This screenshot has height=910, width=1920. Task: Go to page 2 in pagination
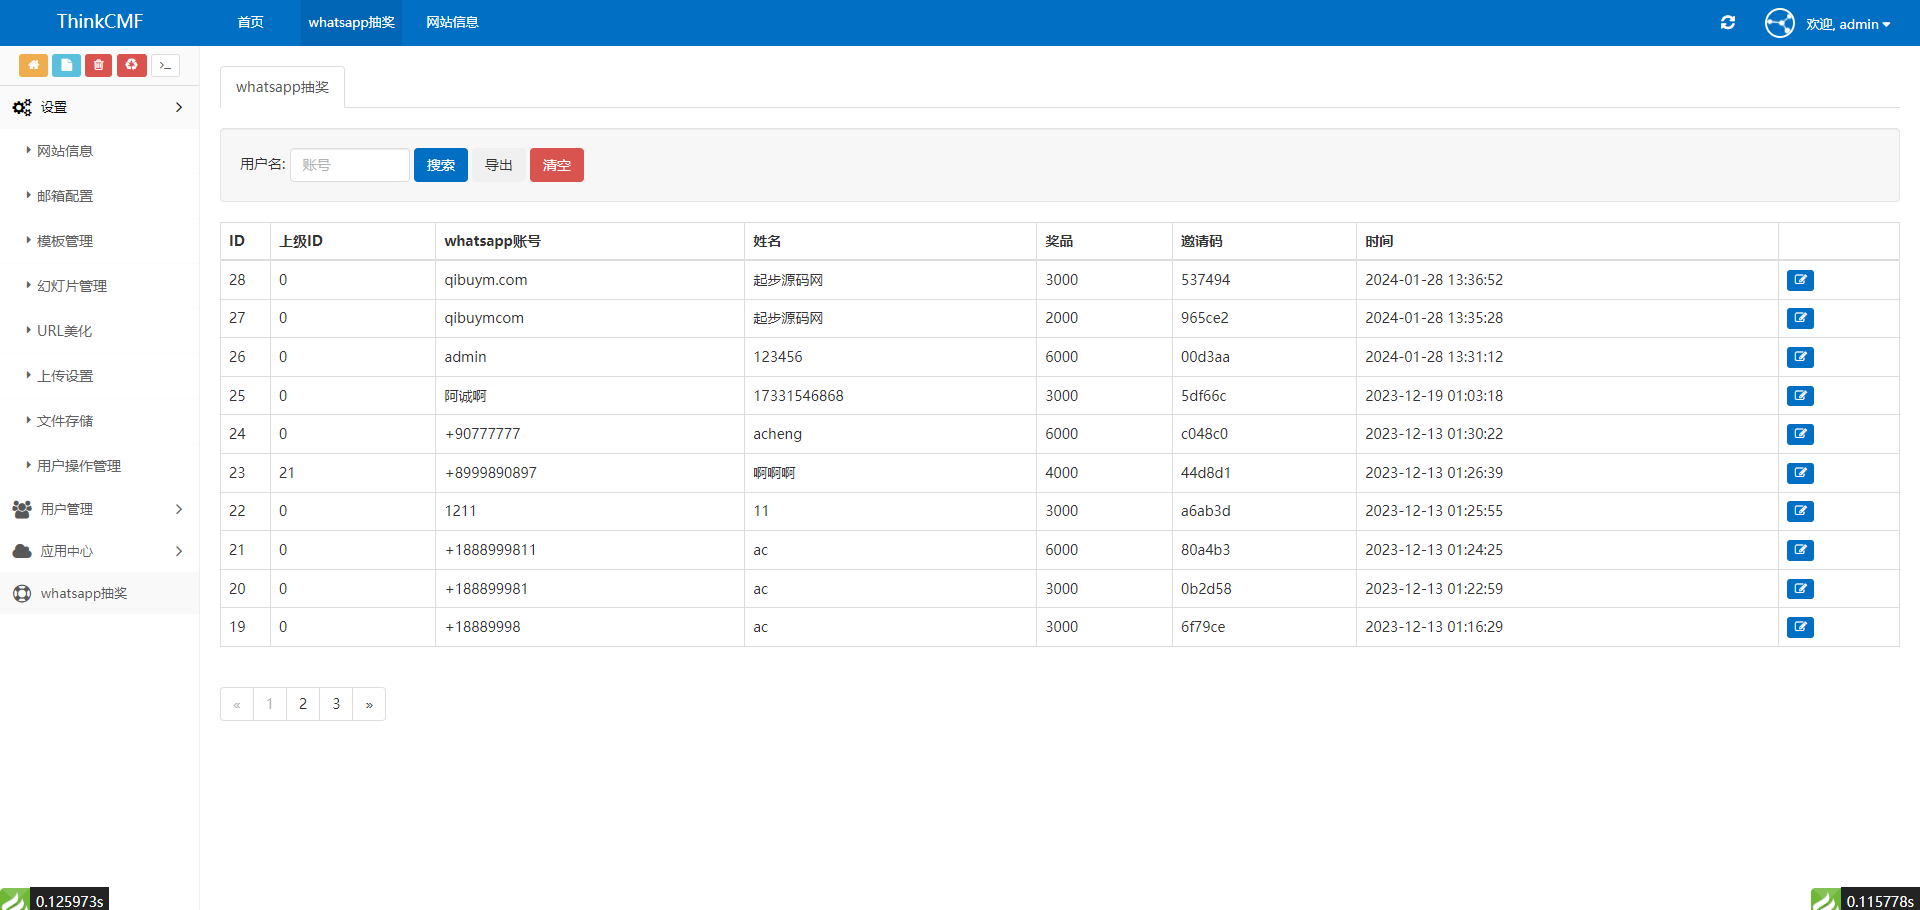(x=303, y=704)
